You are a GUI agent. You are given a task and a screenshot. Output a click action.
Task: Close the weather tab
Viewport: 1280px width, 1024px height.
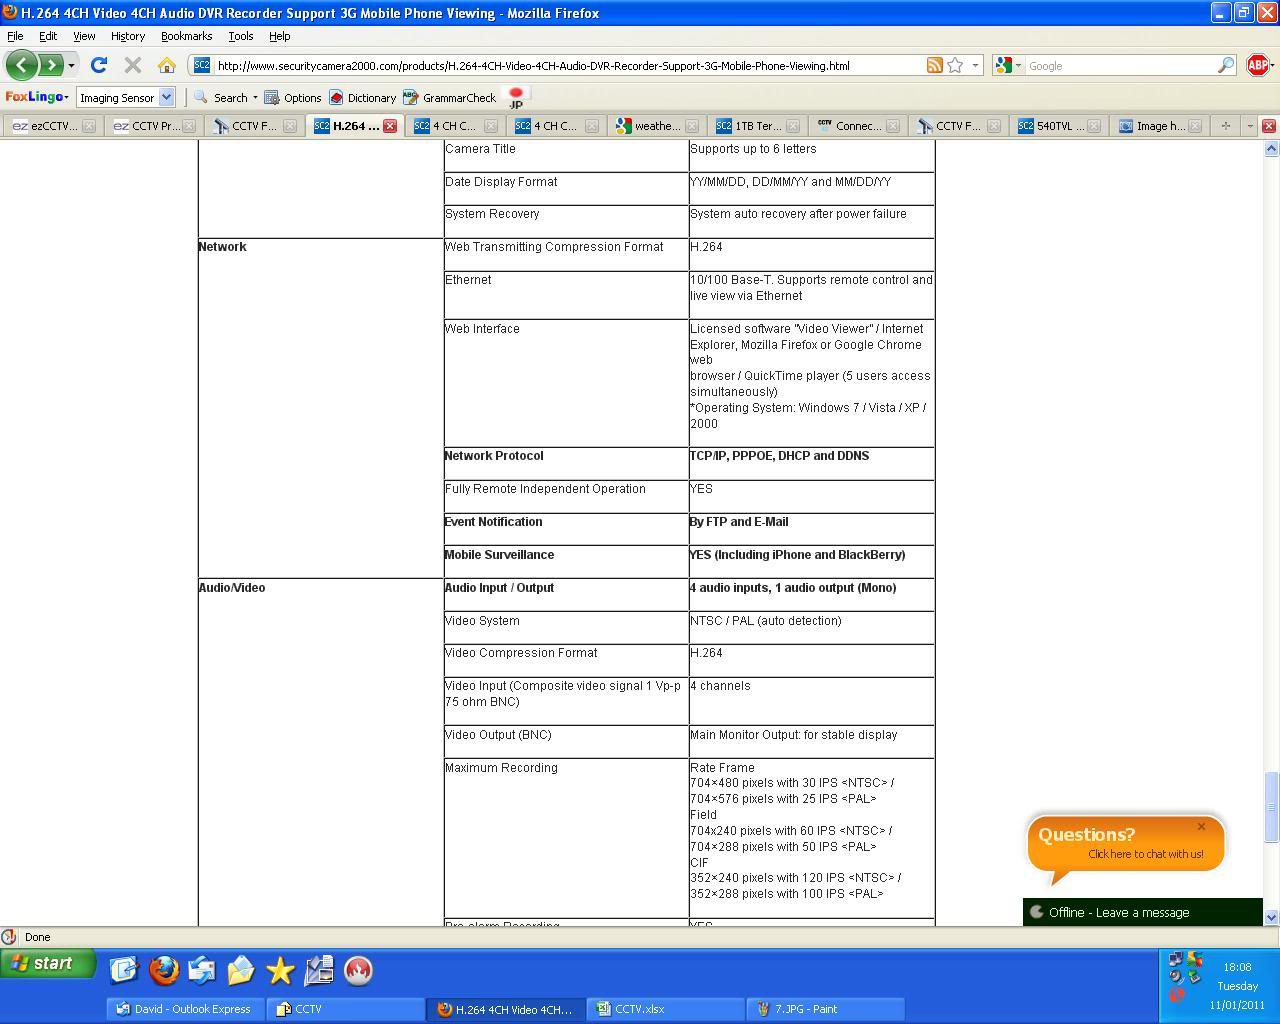(692, 126)
